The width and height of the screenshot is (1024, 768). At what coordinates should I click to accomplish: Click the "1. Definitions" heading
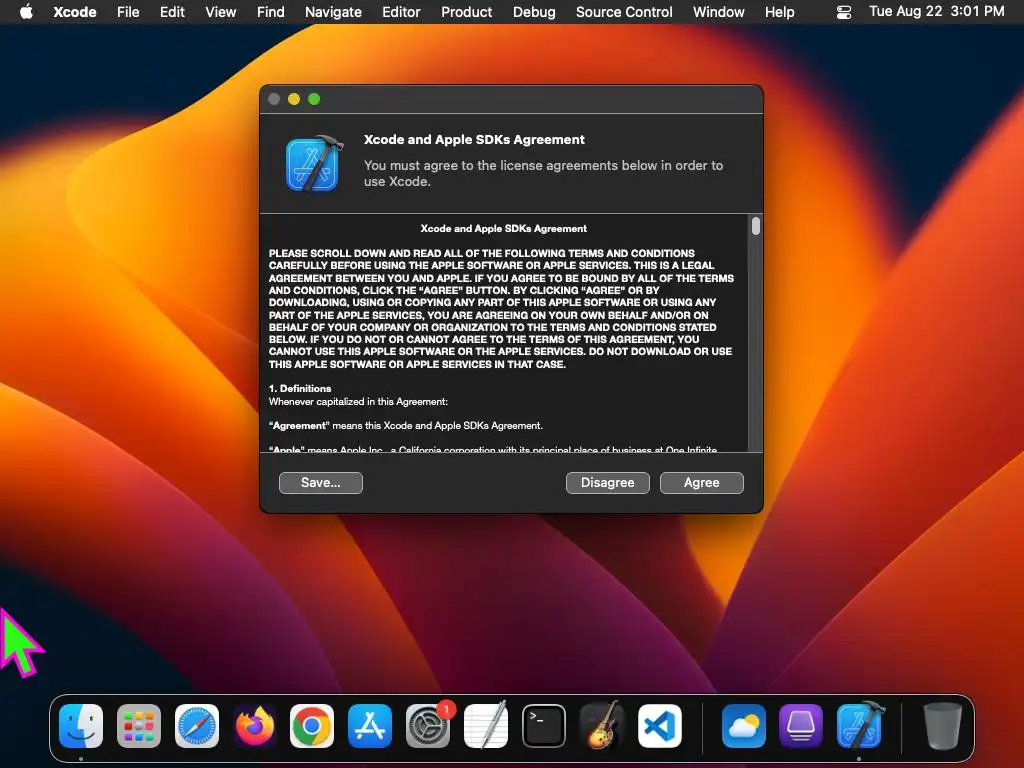click(300, 389)
